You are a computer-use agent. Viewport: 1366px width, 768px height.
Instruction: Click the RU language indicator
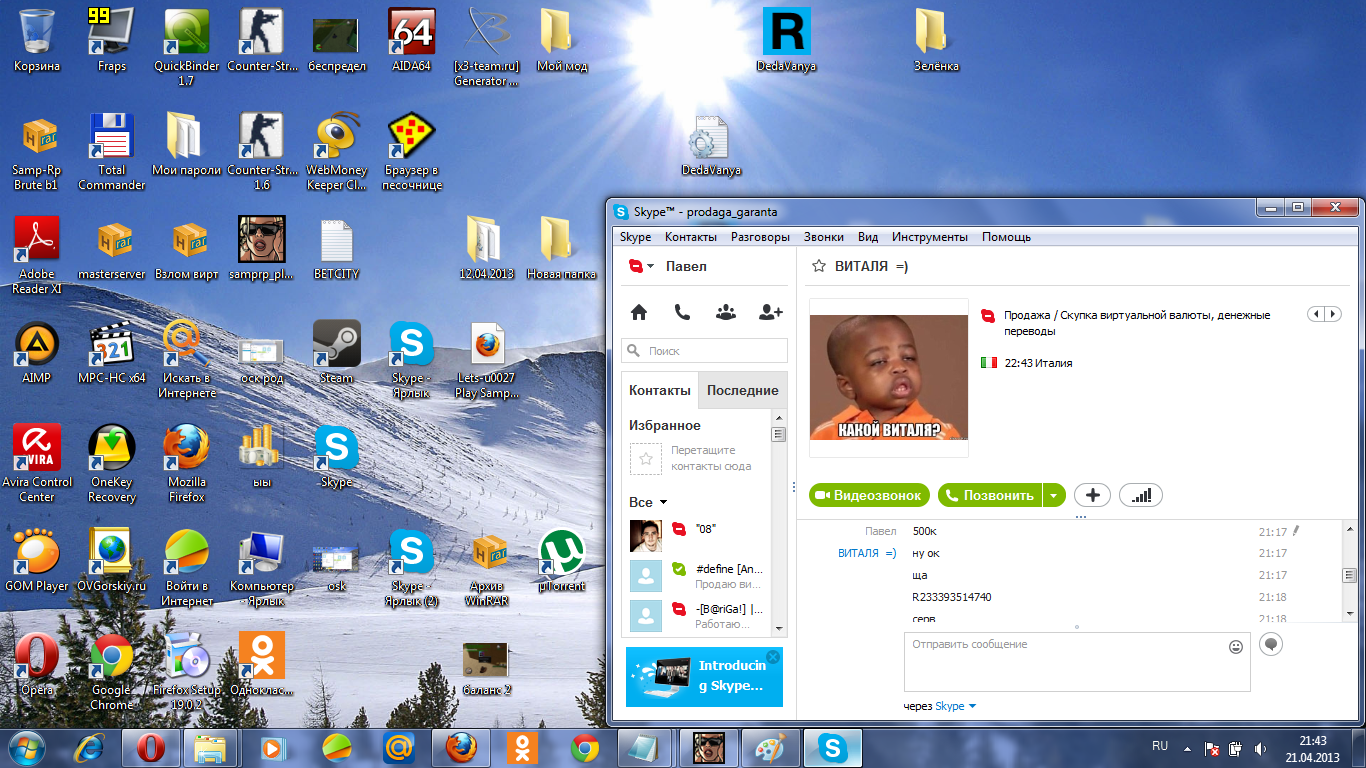(1160, 746)
